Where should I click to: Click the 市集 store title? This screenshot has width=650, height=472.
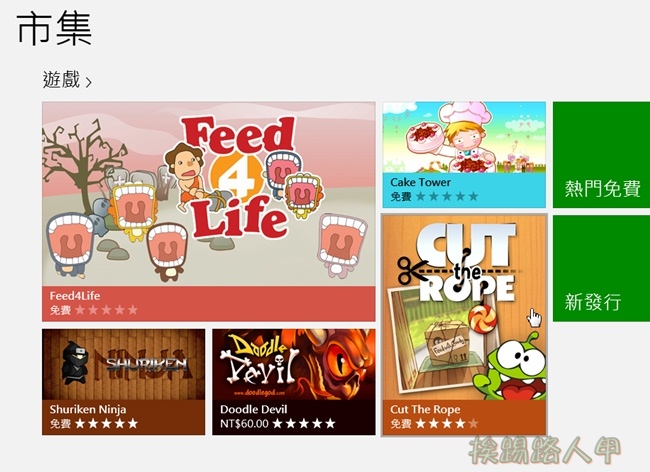click(54, 29)
